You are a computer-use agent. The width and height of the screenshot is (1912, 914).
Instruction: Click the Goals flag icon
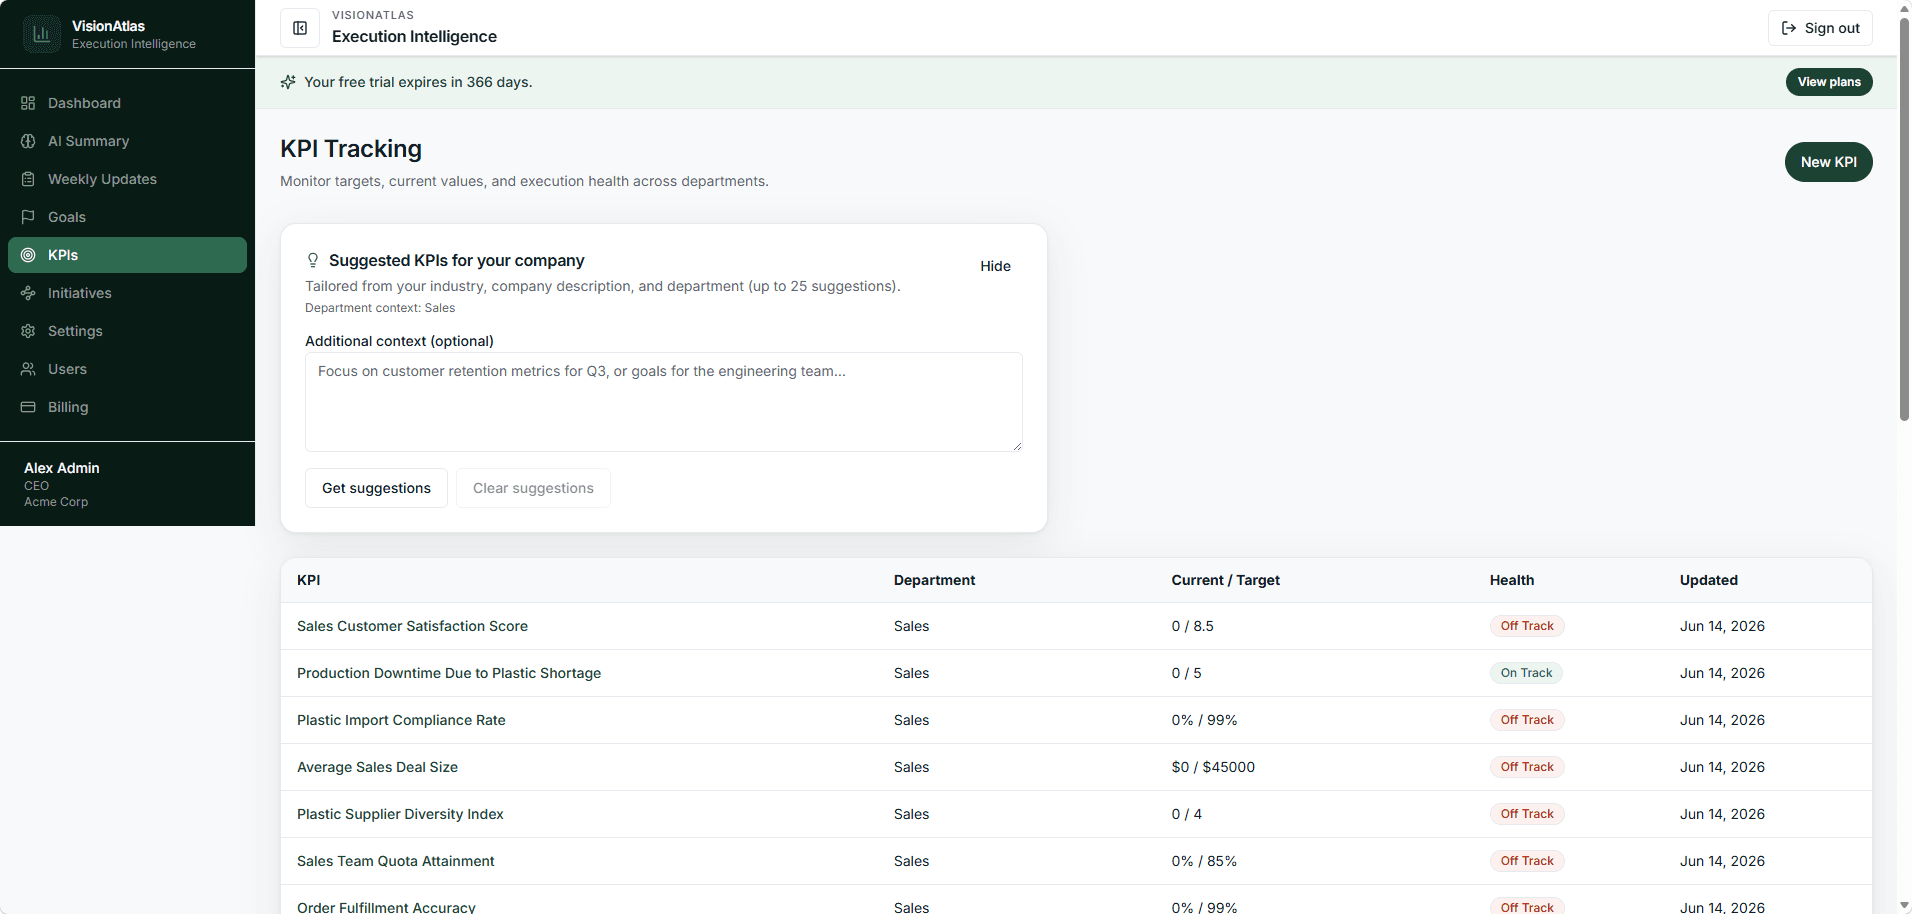tap(28, 217)
